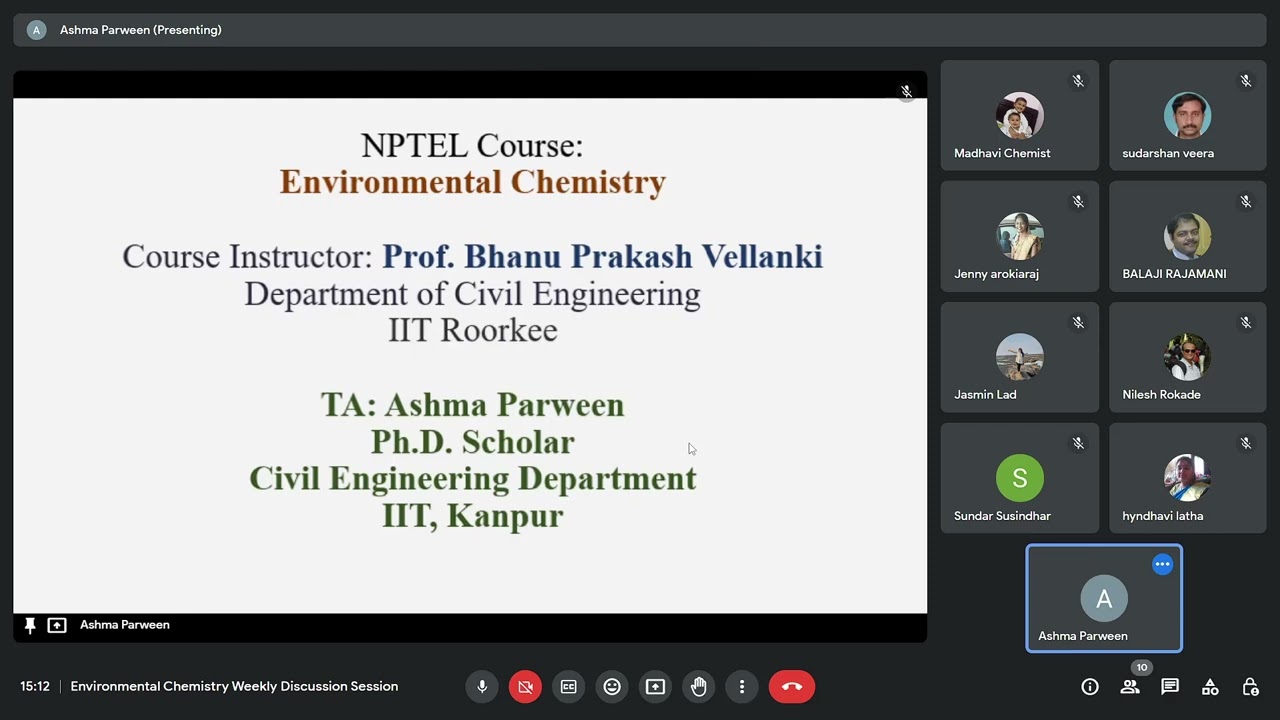The image size is (1280, 720).
Task: Toggle closed captions
Action: pos(568,687)
